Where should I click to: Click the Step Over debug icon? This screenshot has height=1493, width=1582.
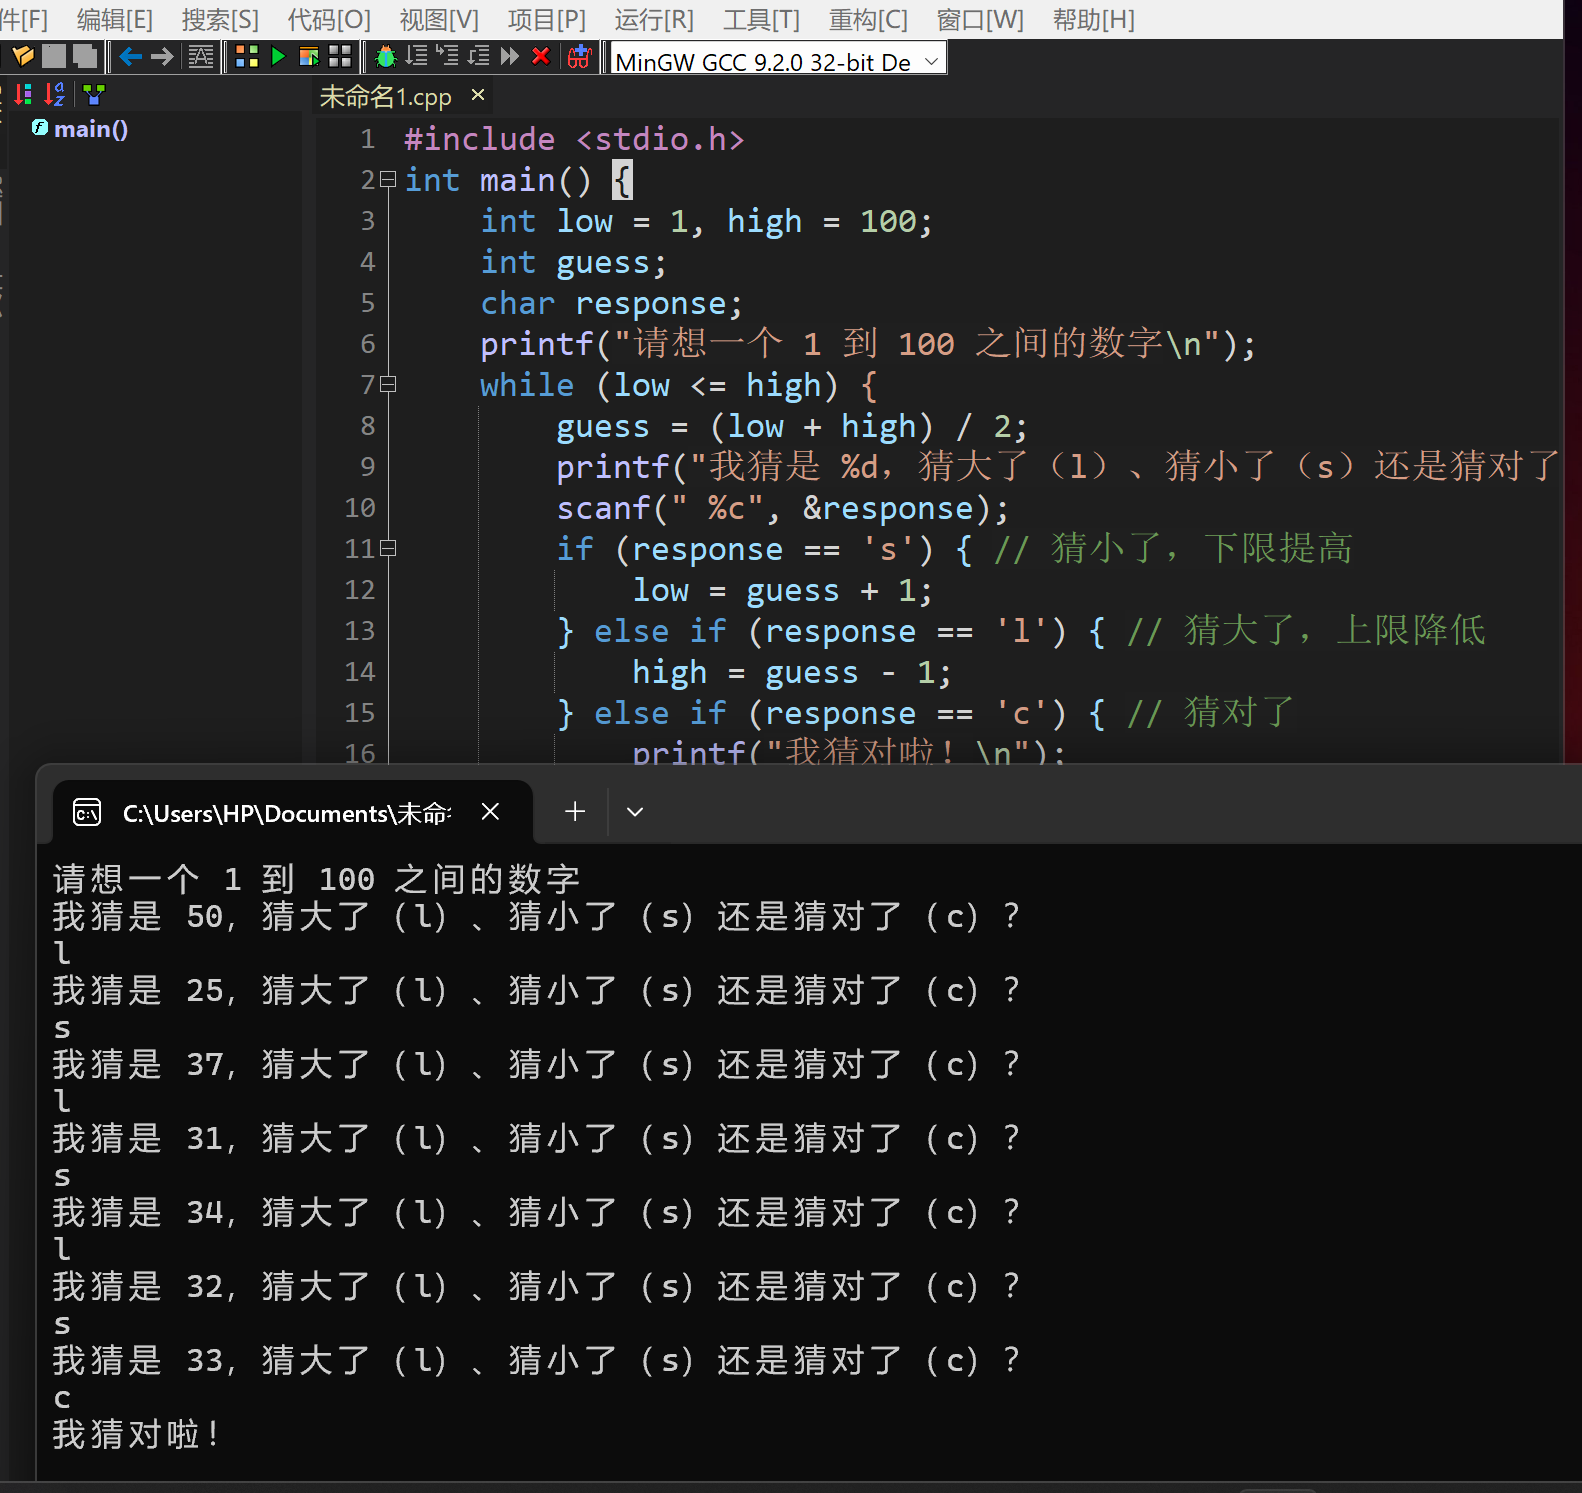pos(417,57)
